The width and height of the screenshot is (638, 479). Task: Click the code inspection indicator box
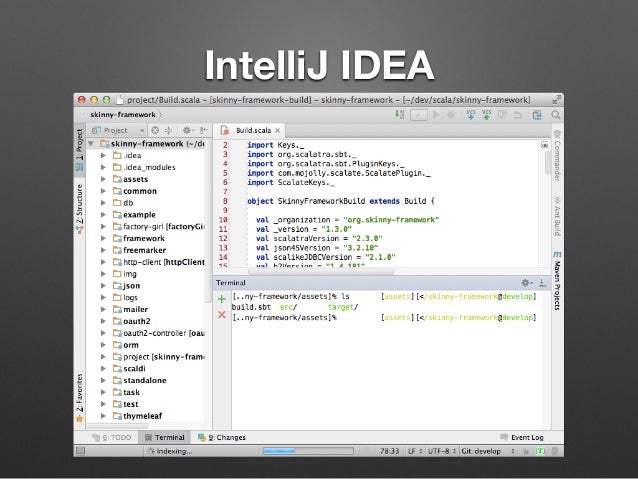(x=545, y=145)
